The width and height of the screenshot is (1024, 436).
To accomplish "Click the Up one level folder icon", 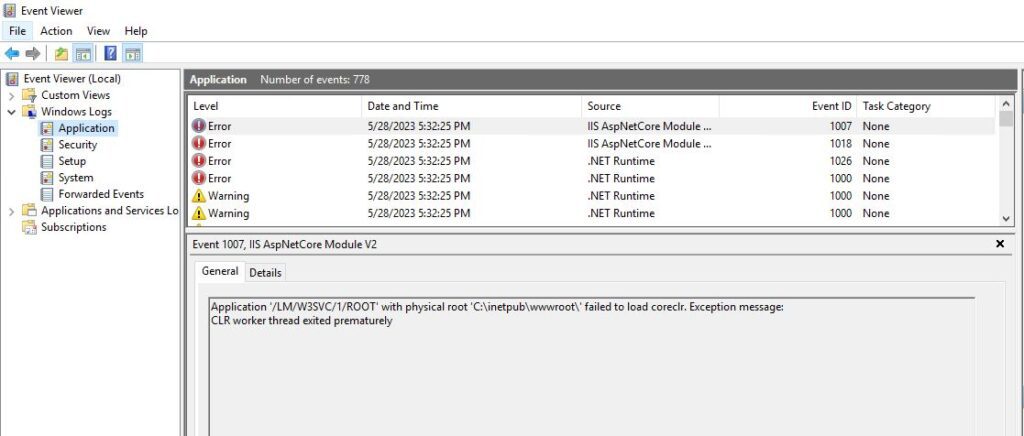I will tap(62, 53).
